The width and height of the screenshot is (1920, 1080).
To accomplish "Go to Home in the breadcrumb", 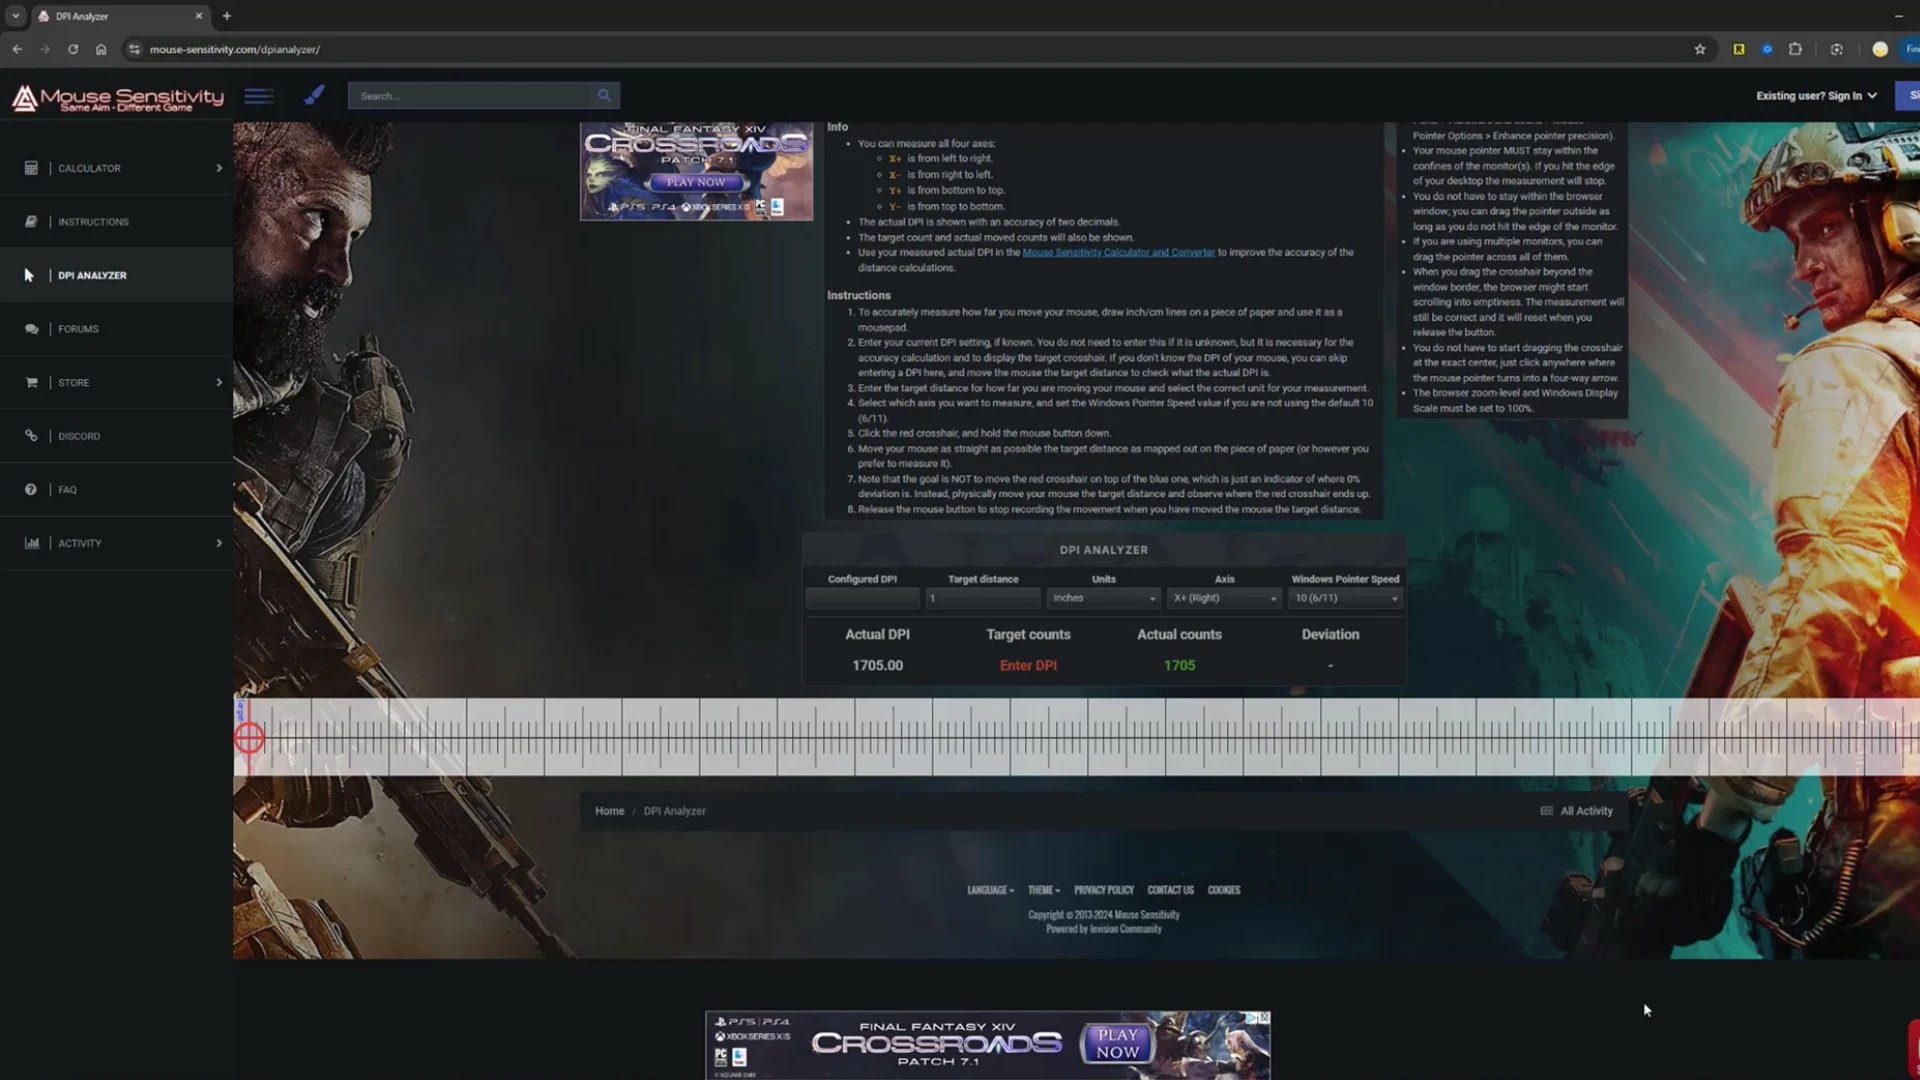I will coord(609,811).
